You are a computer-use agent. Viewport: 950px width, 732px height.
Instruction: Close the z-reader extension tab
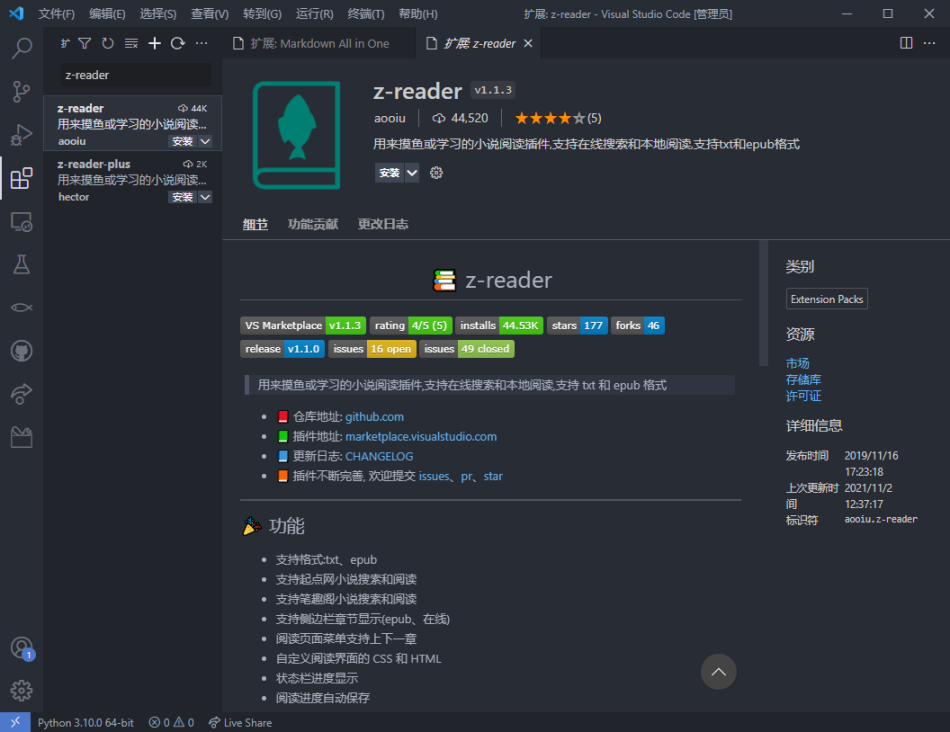pyautogui.click(x=528, y=44)
